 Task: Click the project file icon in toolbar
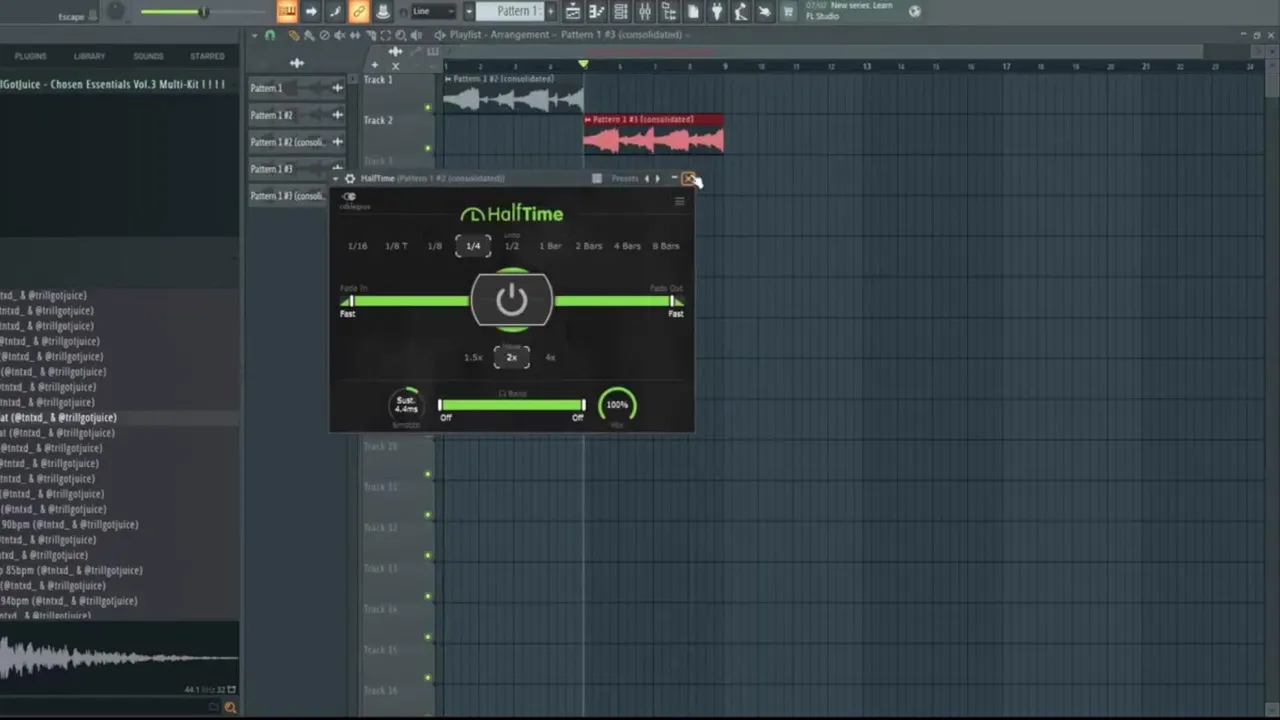tap(693, 11)
